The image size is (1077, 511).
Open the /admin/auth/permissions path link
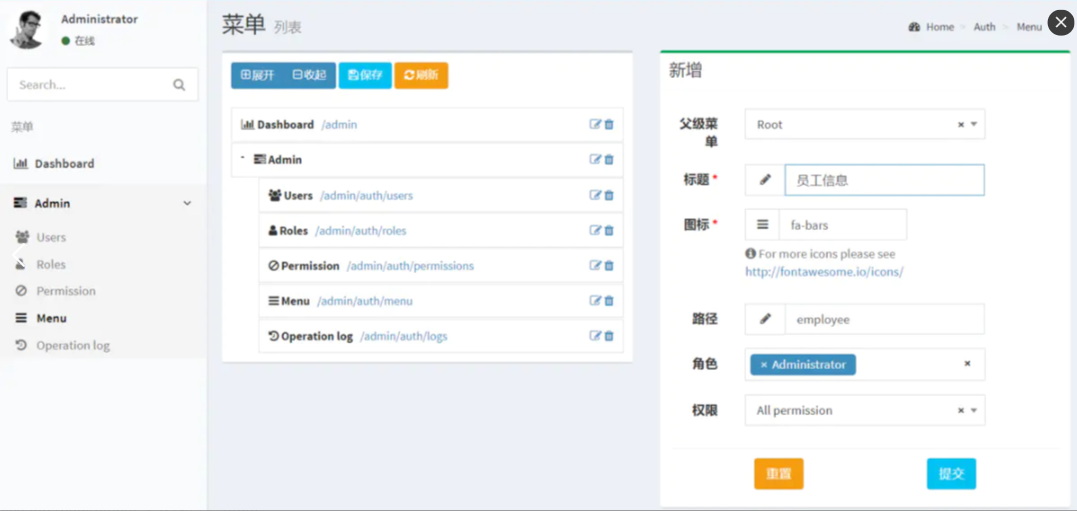410,266
